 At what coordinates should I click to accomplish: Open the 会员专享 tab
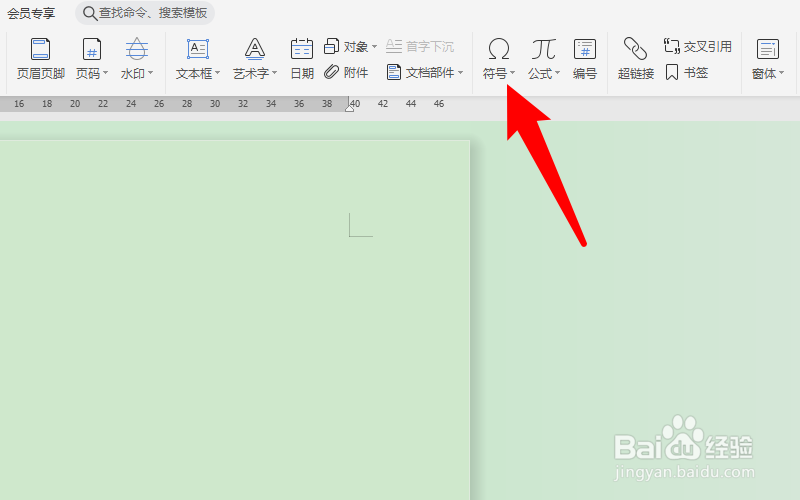[x=31, y=13]
